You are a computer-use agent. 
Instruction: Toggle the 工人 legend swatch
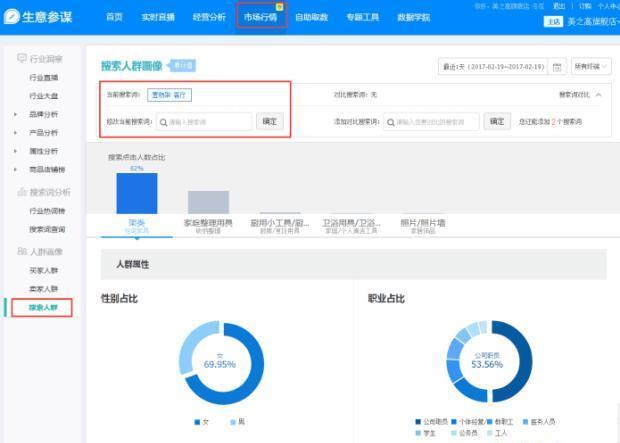tap(490, 433)
